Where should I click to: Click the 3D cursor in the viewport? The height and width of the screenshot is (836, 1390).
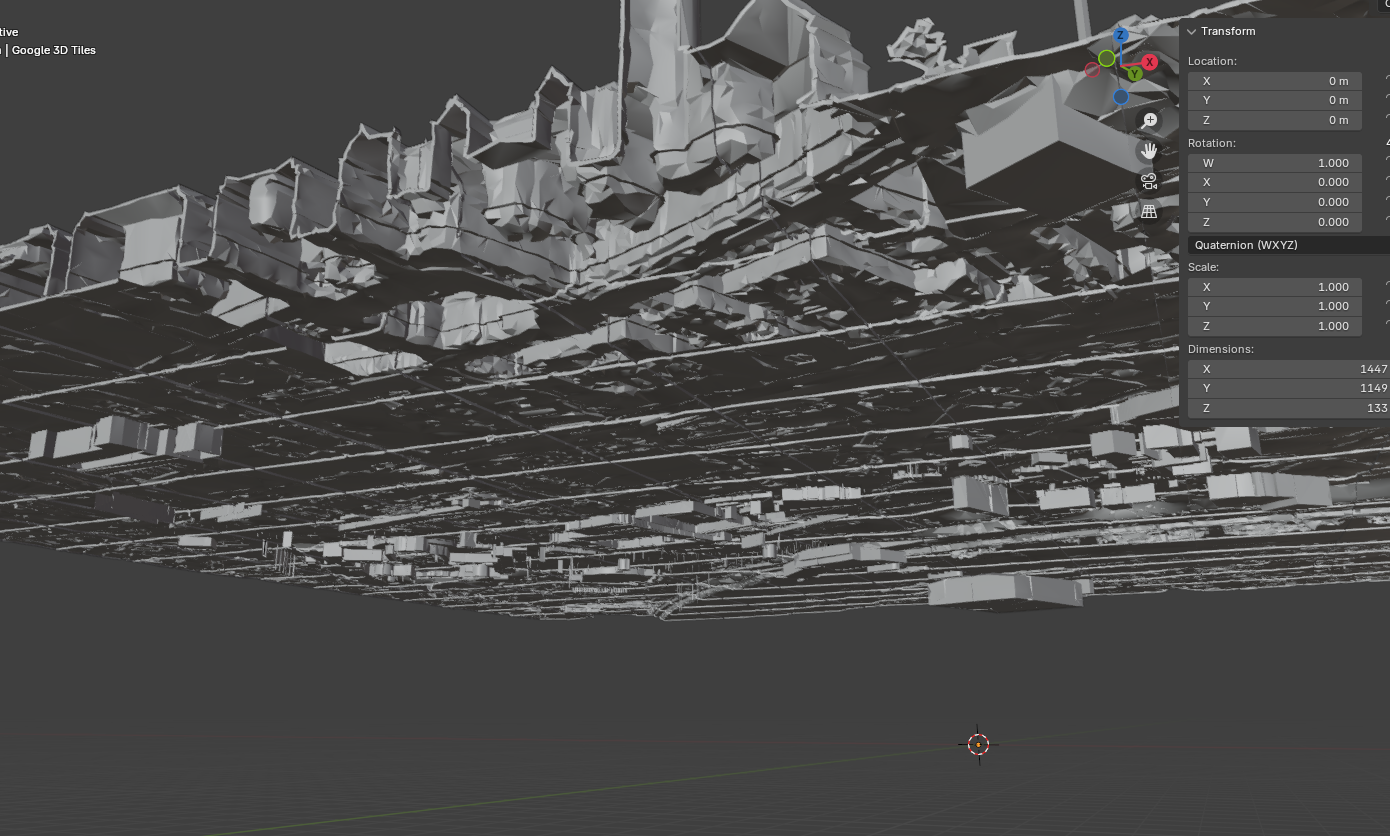pyautogui.click(x=978, y=744)
